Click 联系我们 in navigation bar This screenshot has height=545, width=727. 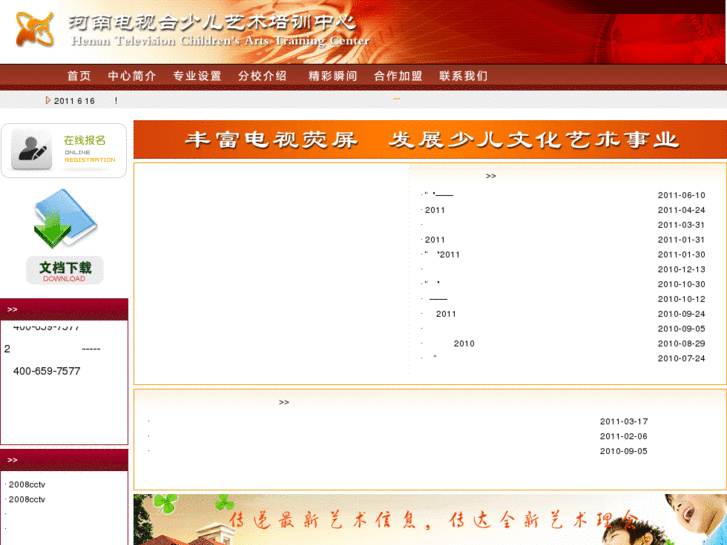coord(463,76)
